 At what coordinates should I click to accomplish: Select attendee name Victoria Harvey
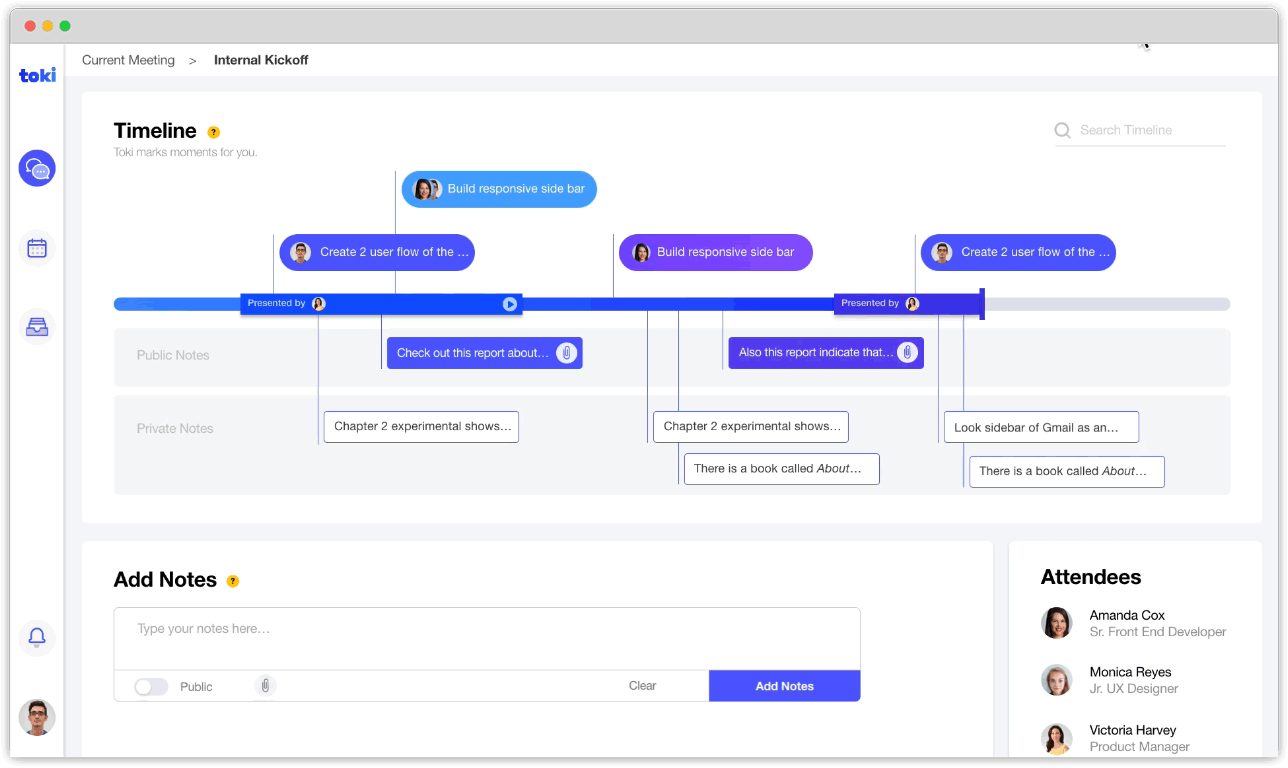tap(1133, 730)
